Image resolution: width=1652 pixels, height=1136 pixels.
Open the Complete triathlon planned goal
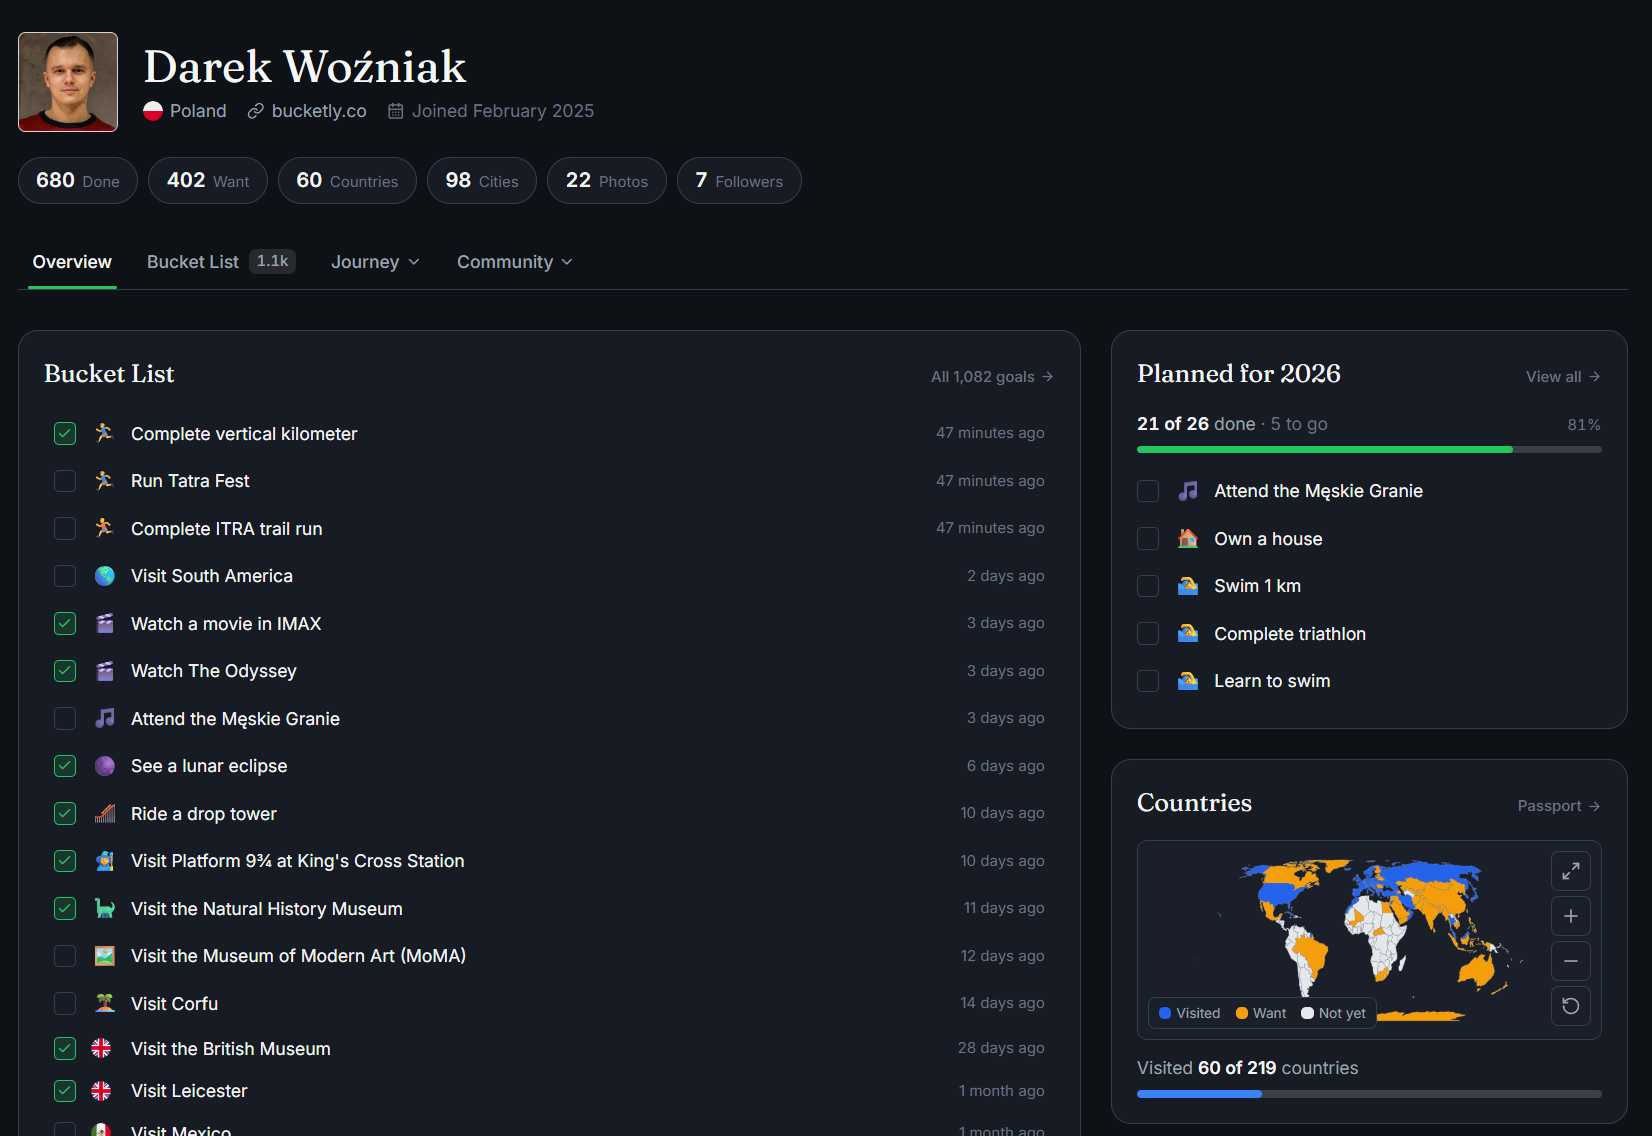point(1290,634)
